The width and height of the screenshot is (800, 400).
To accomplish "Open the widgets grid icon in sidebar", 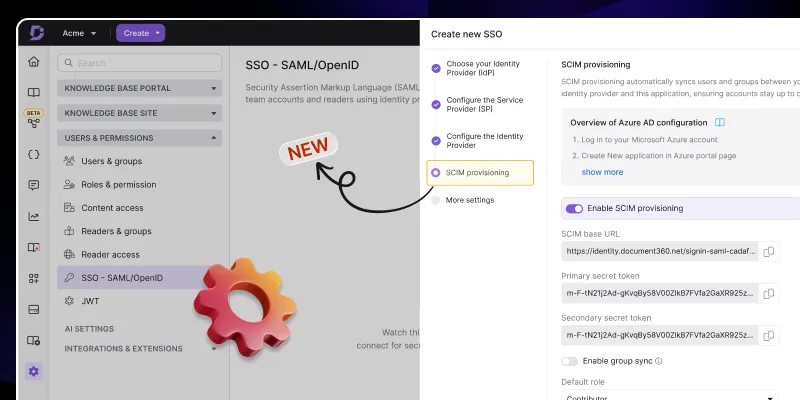I will pos(34,279).
